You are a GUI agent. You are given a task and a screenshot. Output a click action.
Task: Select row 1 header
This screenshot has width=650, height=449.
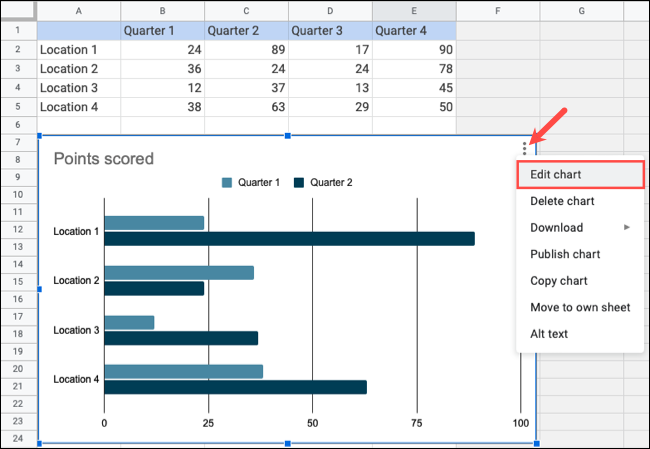click(x=18, y=30)
